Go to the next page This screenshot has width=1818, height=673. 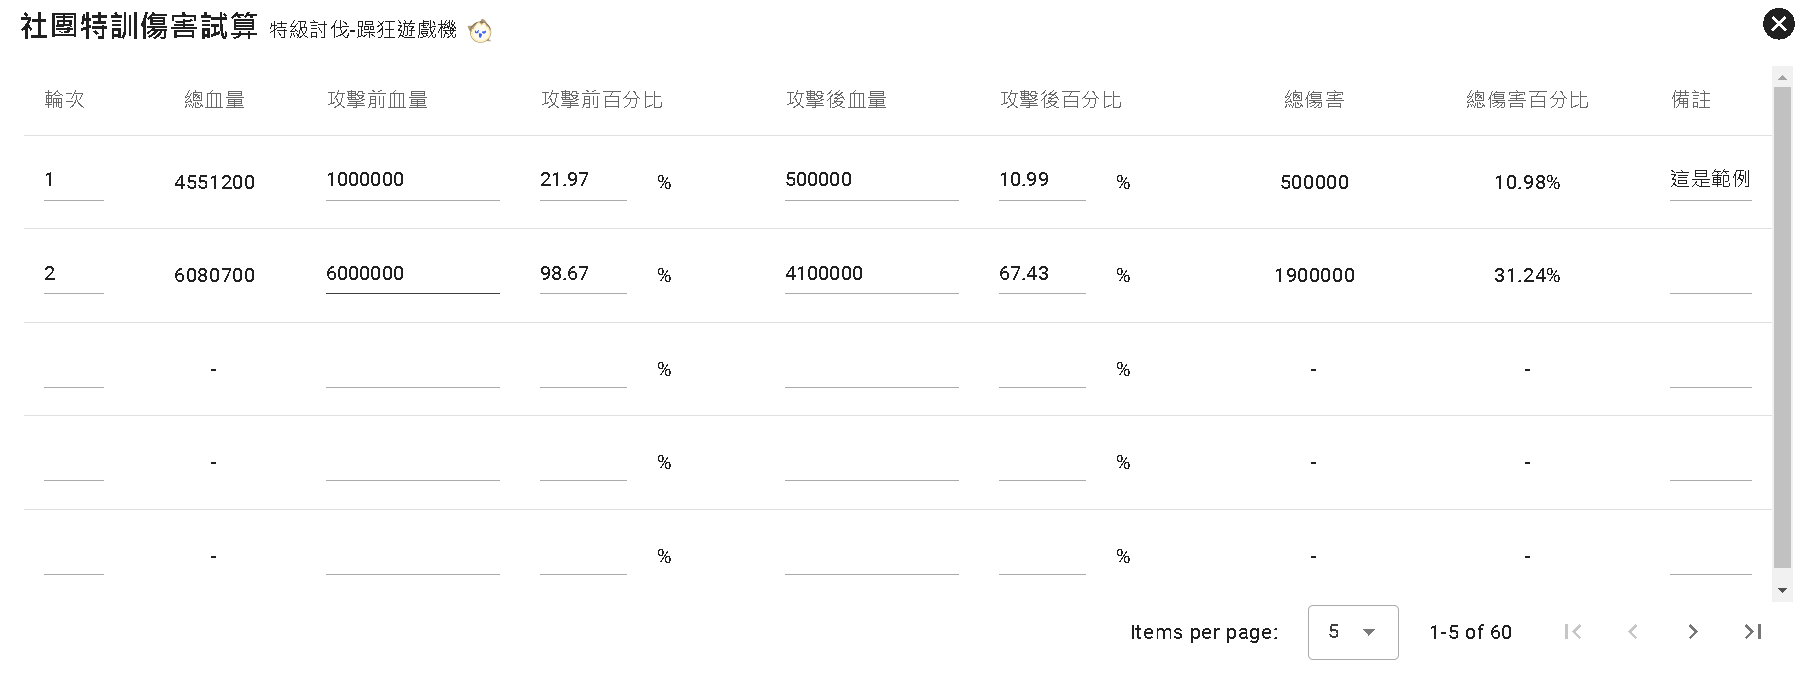[x=1692, y=632]
